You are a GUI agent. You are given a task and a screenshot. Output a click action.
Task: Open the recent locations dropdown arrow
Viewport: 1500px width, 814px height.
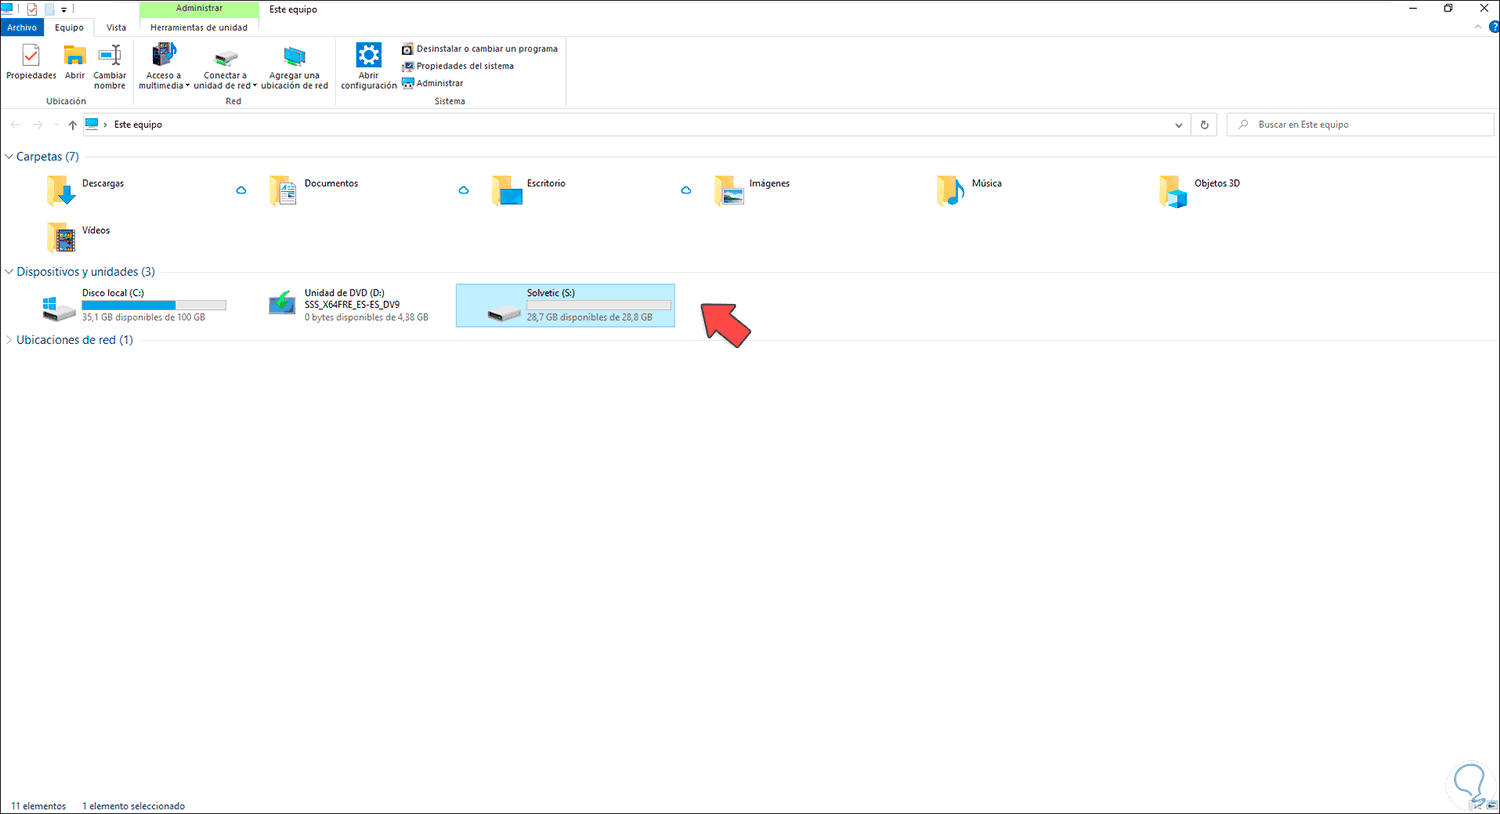[x=56, y=125]
